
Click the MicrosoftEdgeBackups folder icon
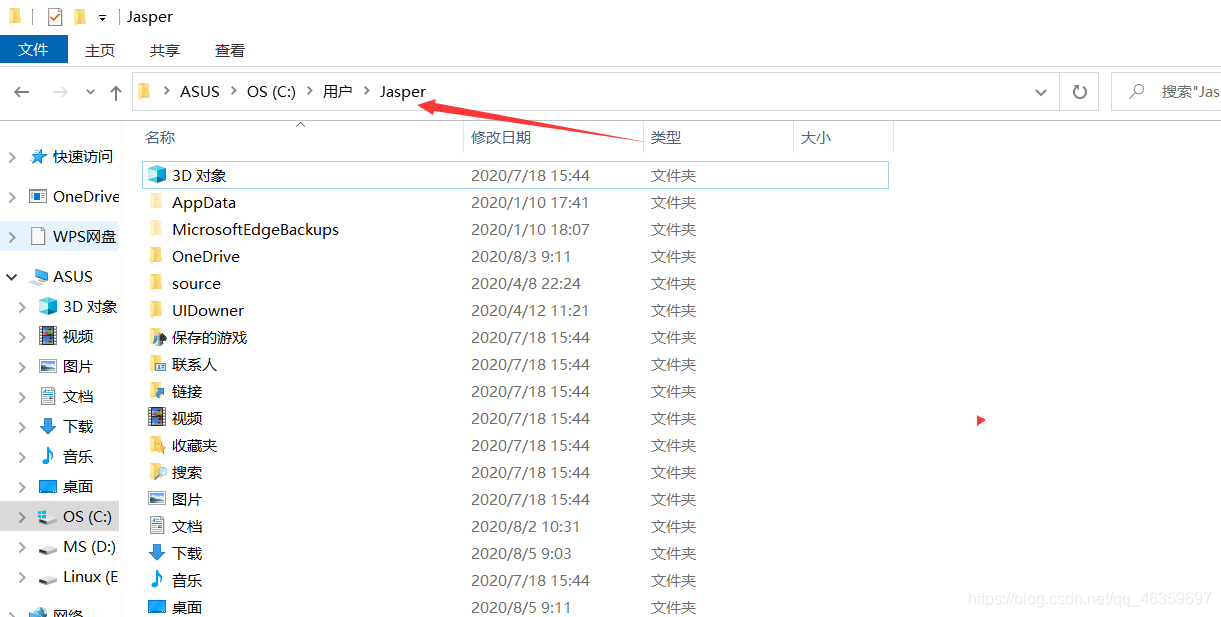point(156,229)
